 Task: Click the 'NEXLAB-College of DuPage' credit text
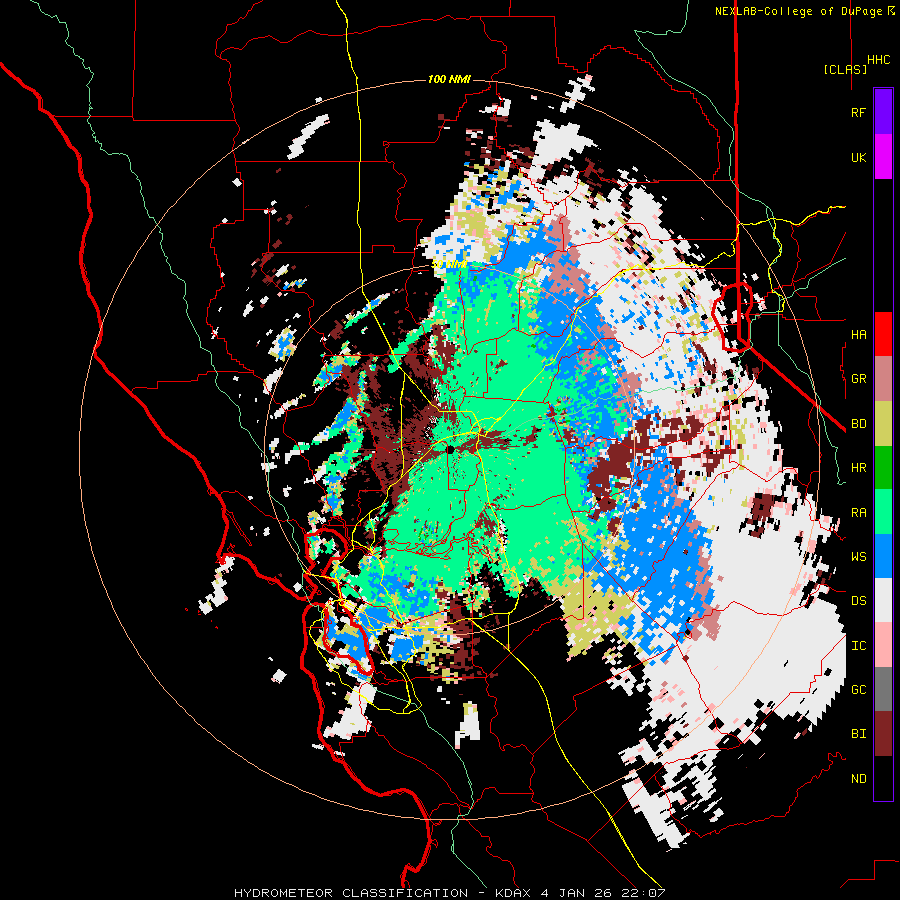[x=798, y=11]
